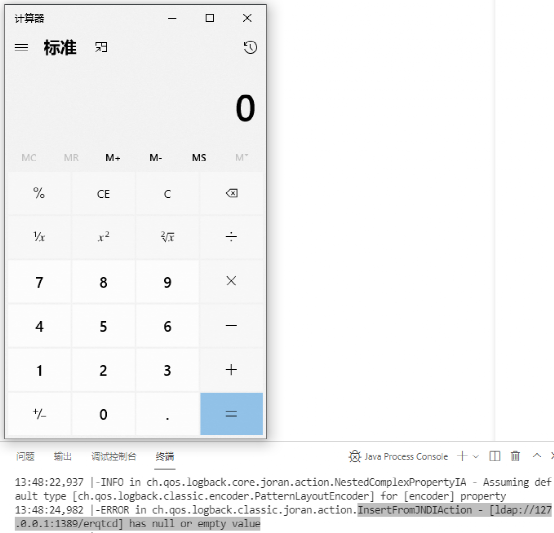The image size is (554, 533).
Task: Open the calculator navigation hamburger menu
Action: [x=22, y=47]
